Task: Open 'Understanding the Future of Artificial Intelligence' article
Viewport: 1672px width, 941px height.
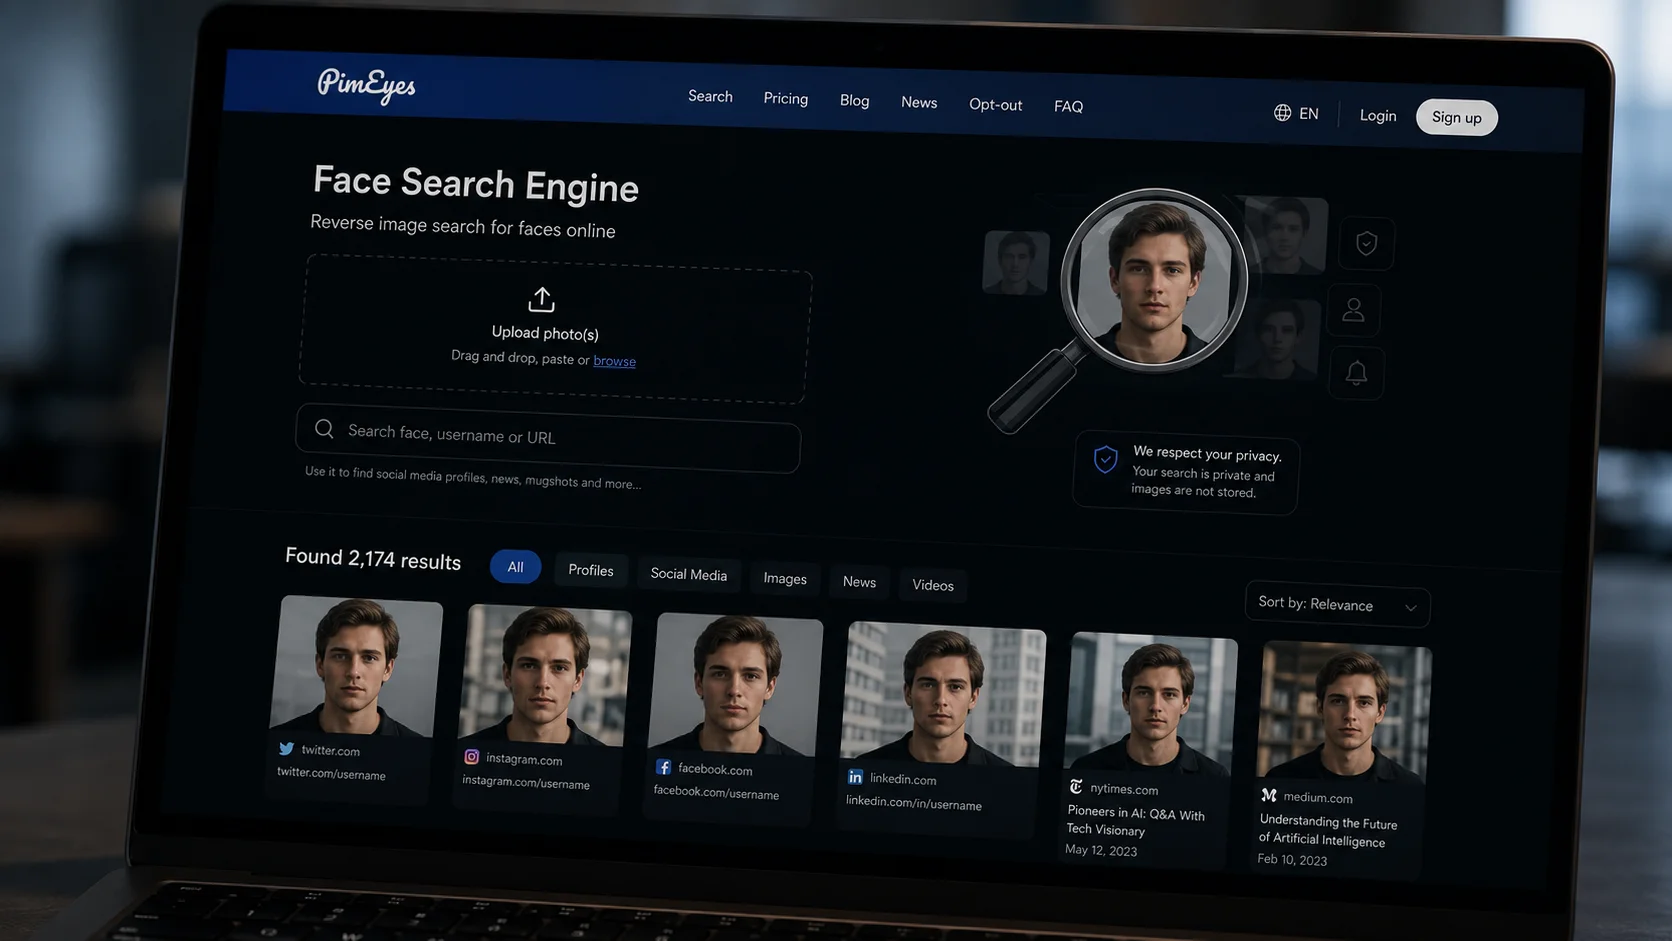Action: pos(1328,831)
